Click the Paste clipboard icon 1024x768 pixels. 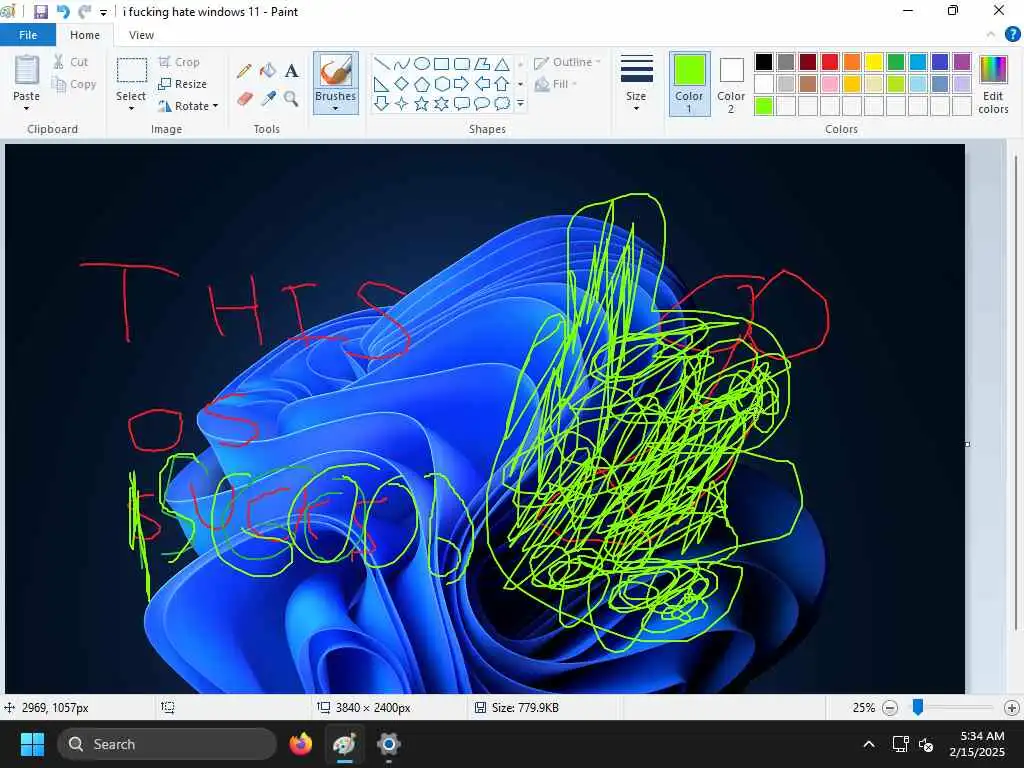pos(27,70)
